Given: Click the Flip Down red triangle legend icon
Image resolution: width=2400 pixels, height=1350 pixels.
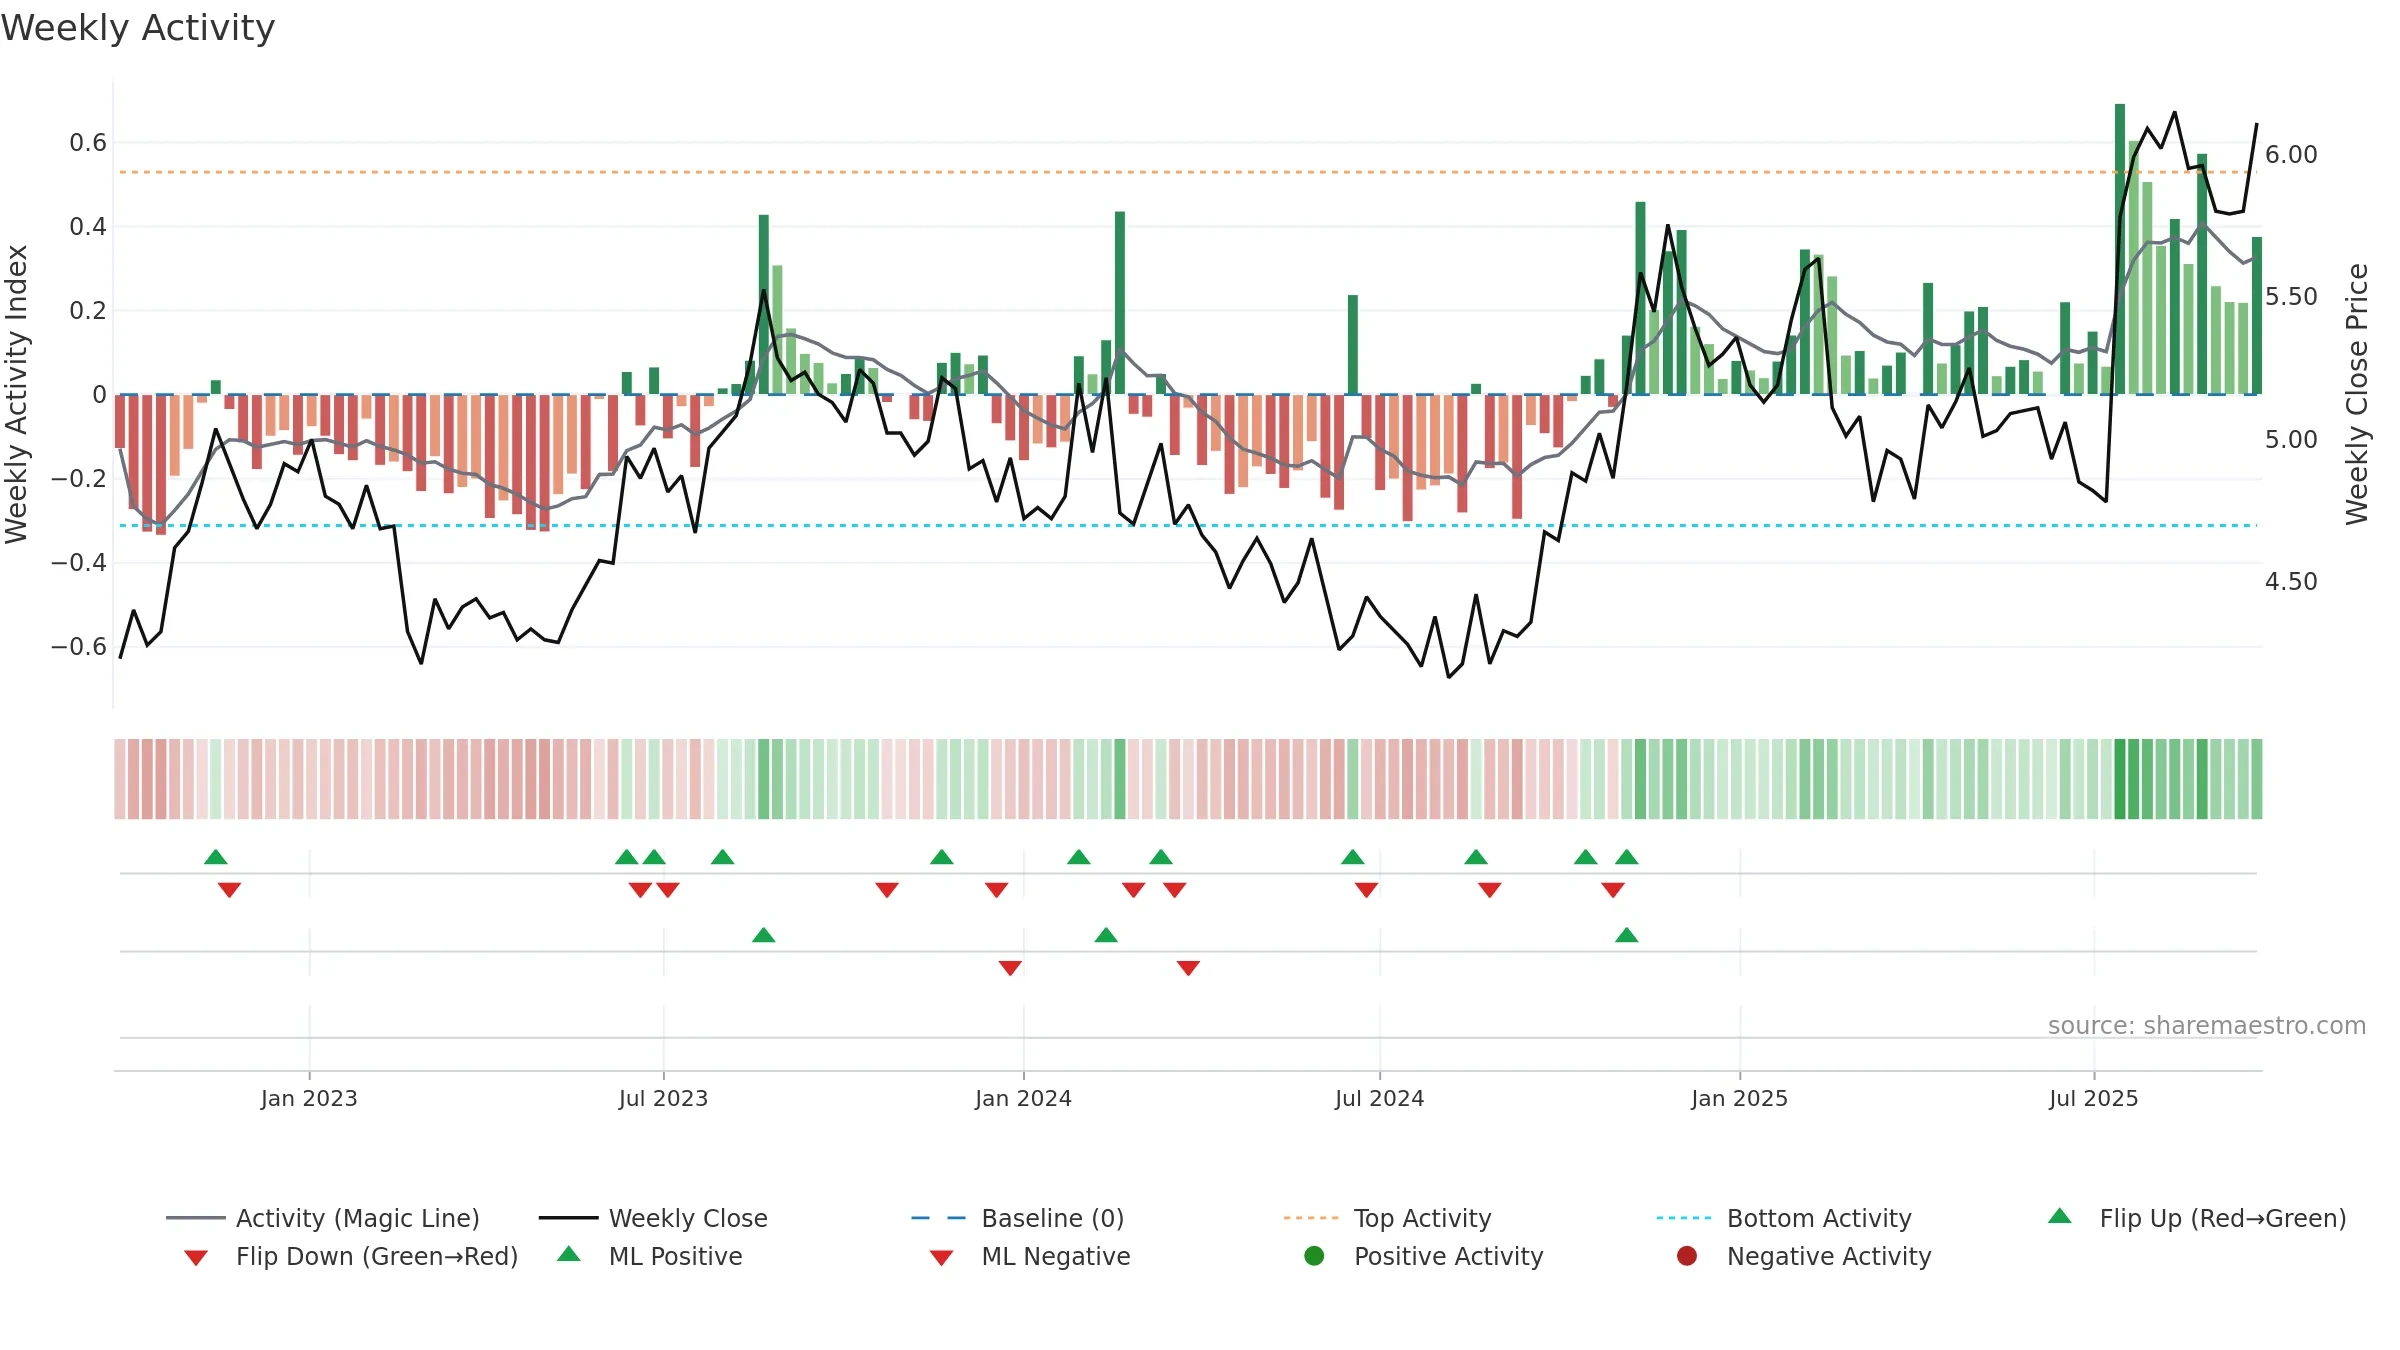Looking at the screenshot, I should tap(196, 1258).
